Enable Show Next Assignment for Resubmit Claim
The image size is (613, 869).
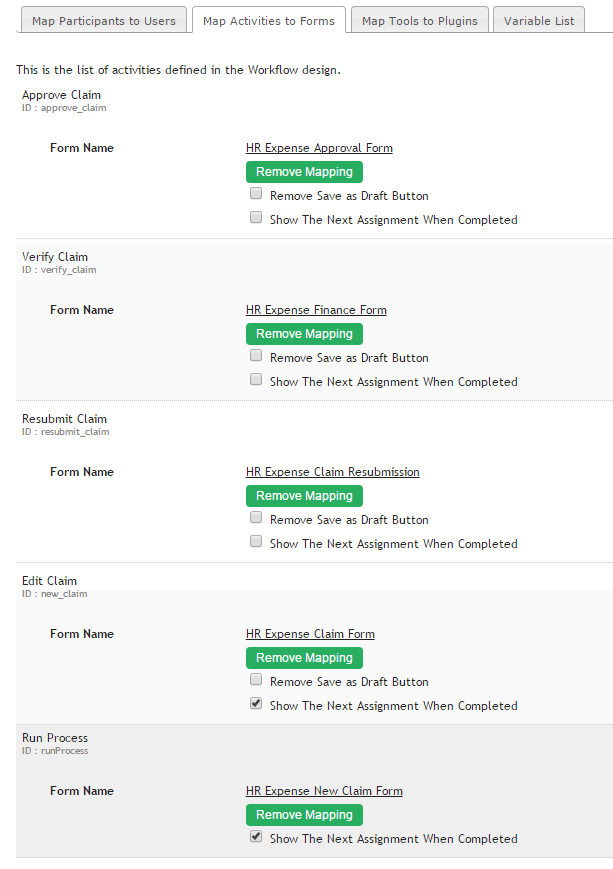pos(256,542)
